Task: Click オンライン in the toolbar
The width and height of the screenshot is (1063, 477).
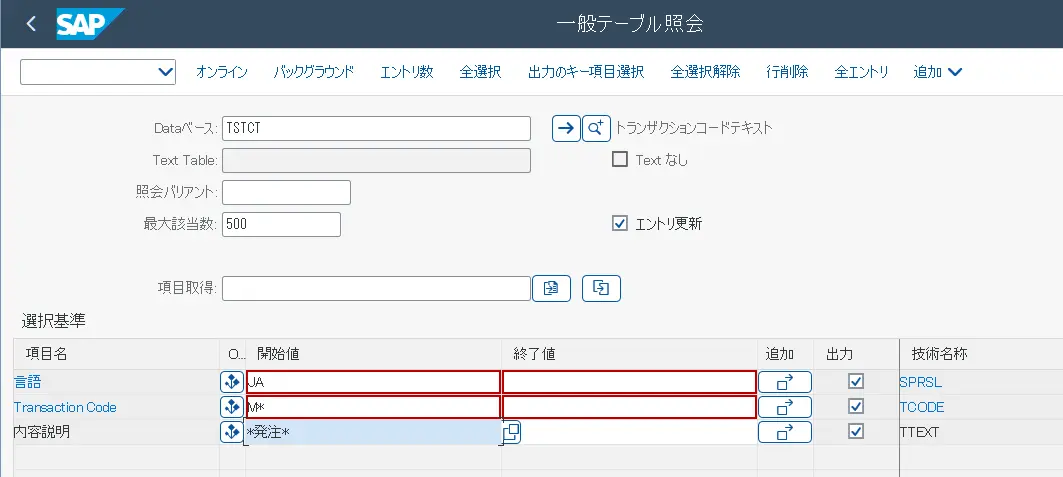Action: tap(221, 72)
